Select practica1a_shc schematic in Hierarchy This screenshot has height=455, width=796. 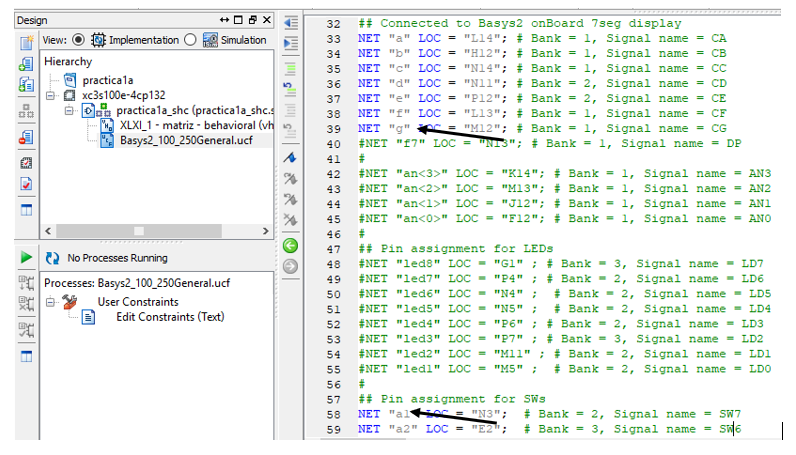[195, 110]
